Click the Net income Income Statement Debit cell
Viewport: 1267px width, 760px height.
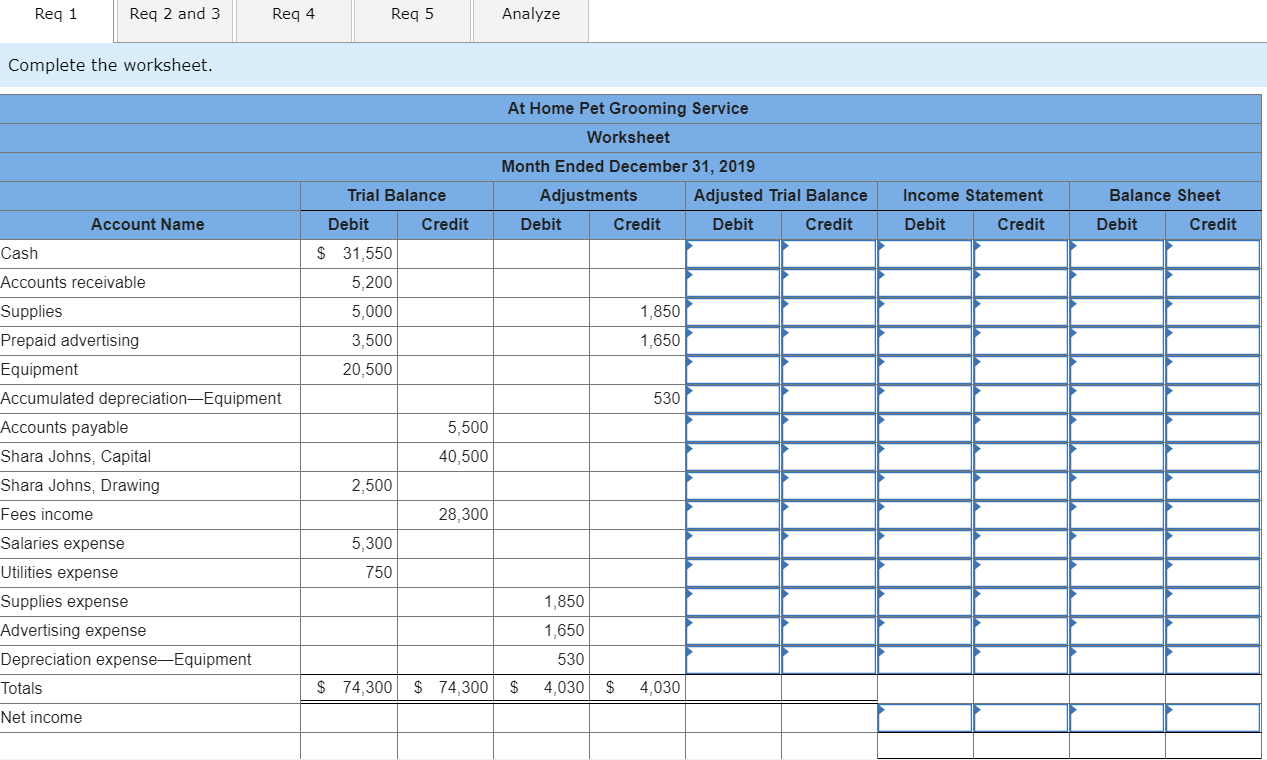(x=924, y=717)
